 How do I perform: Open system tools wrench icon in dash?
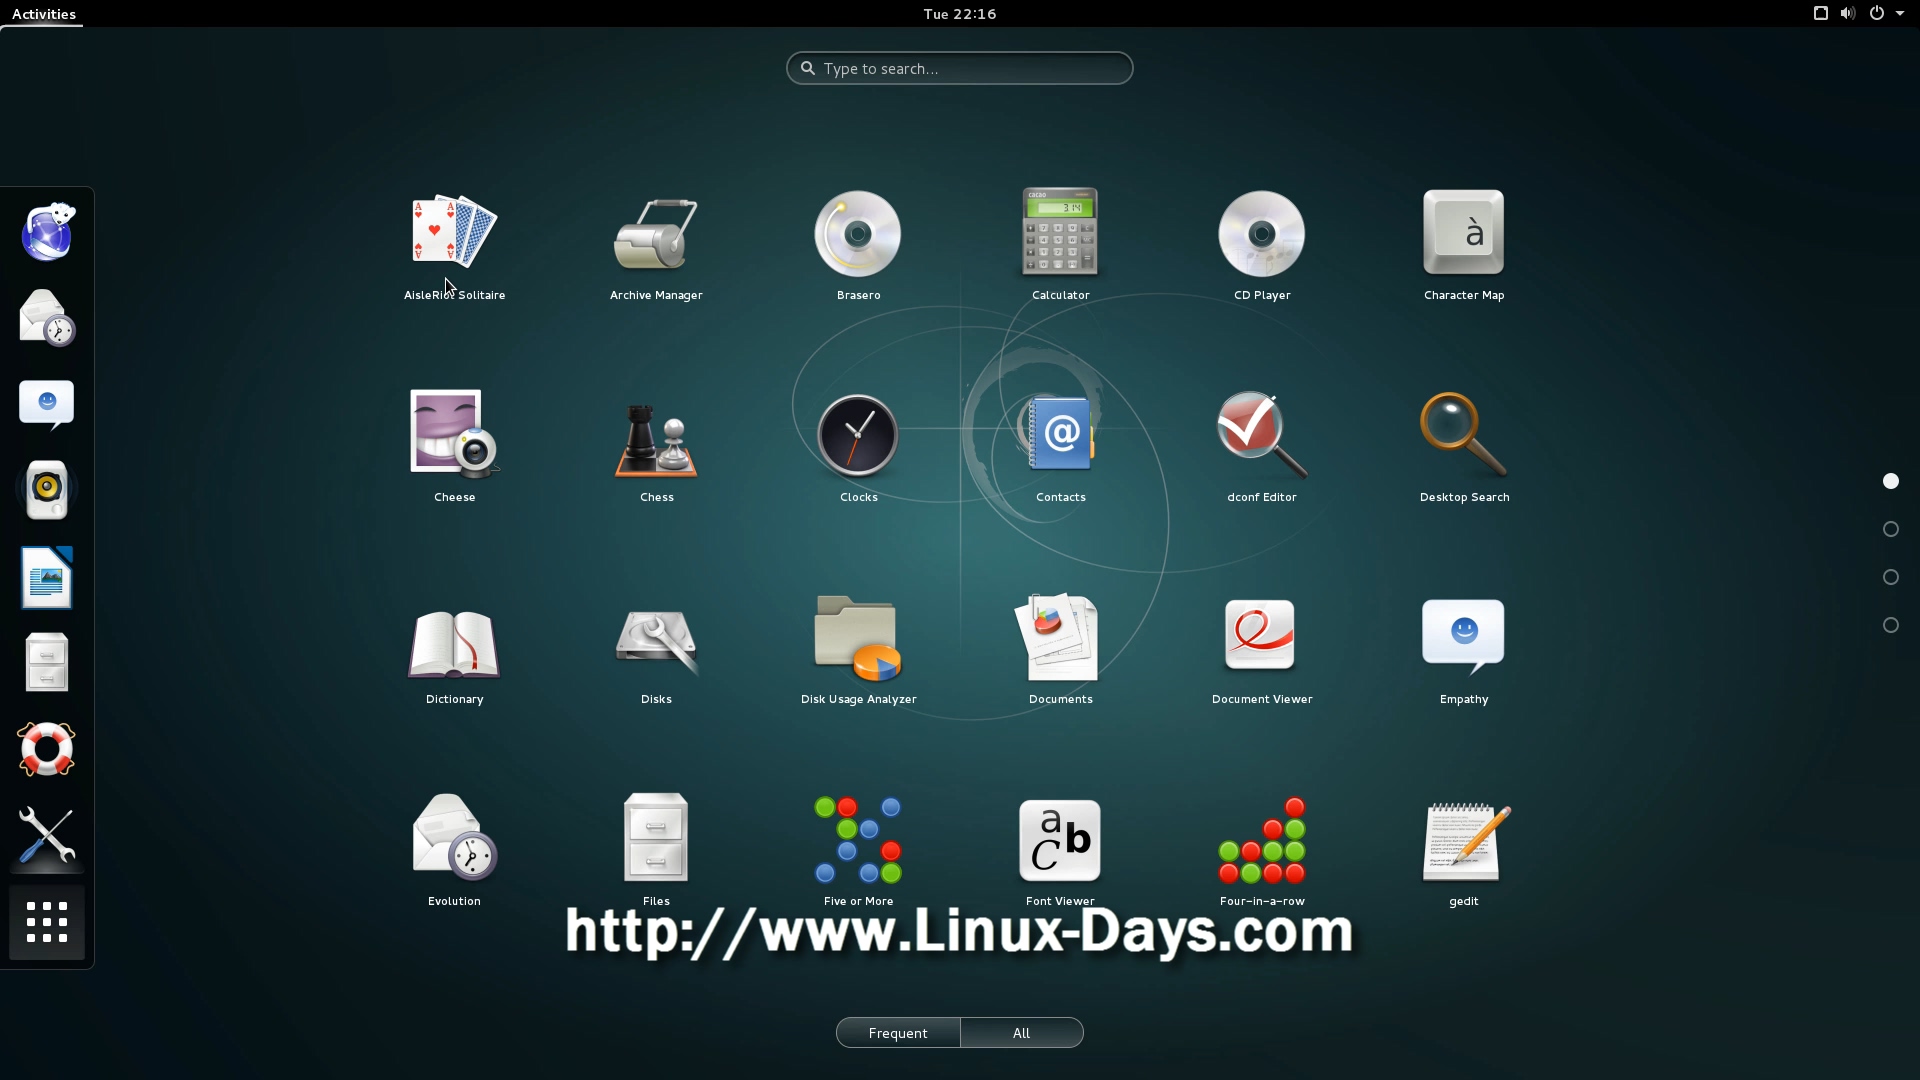pos(47,835)
